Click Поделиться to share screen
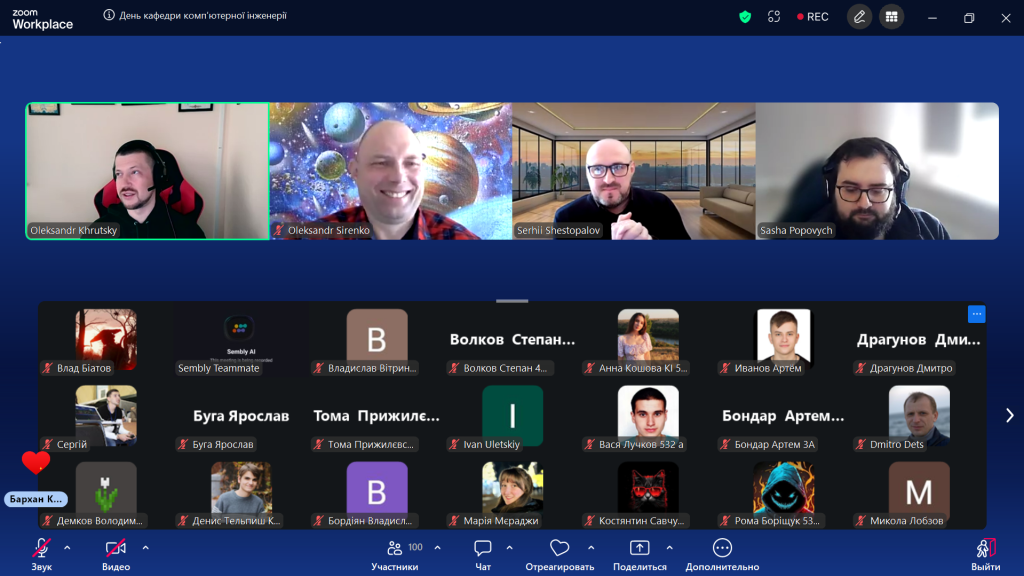Image resolution: width=1024 pixels, height=576 pixels. pos(639,555)
